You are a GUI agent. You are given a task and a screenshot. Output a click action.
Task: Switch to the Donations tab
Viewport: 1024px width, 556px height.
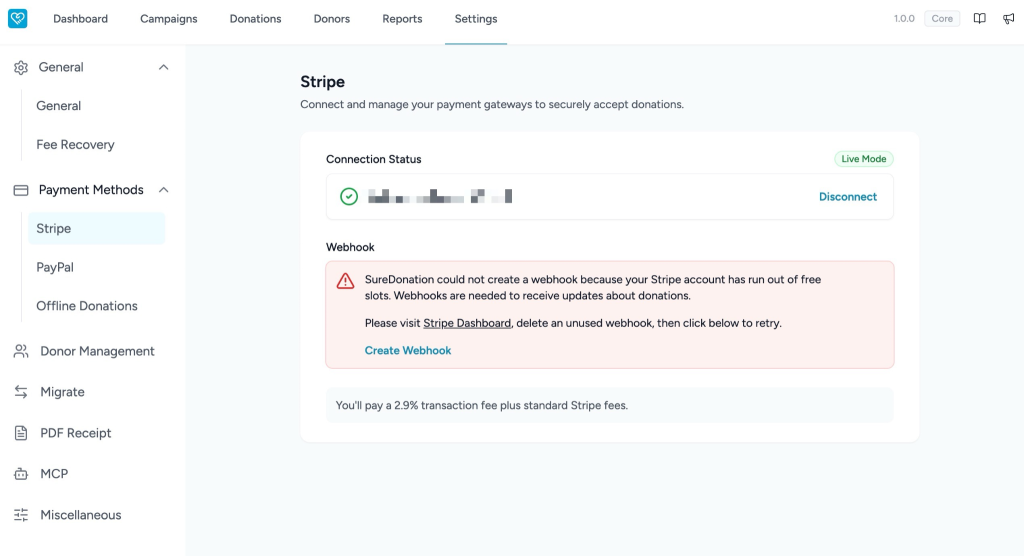point(255,19)
